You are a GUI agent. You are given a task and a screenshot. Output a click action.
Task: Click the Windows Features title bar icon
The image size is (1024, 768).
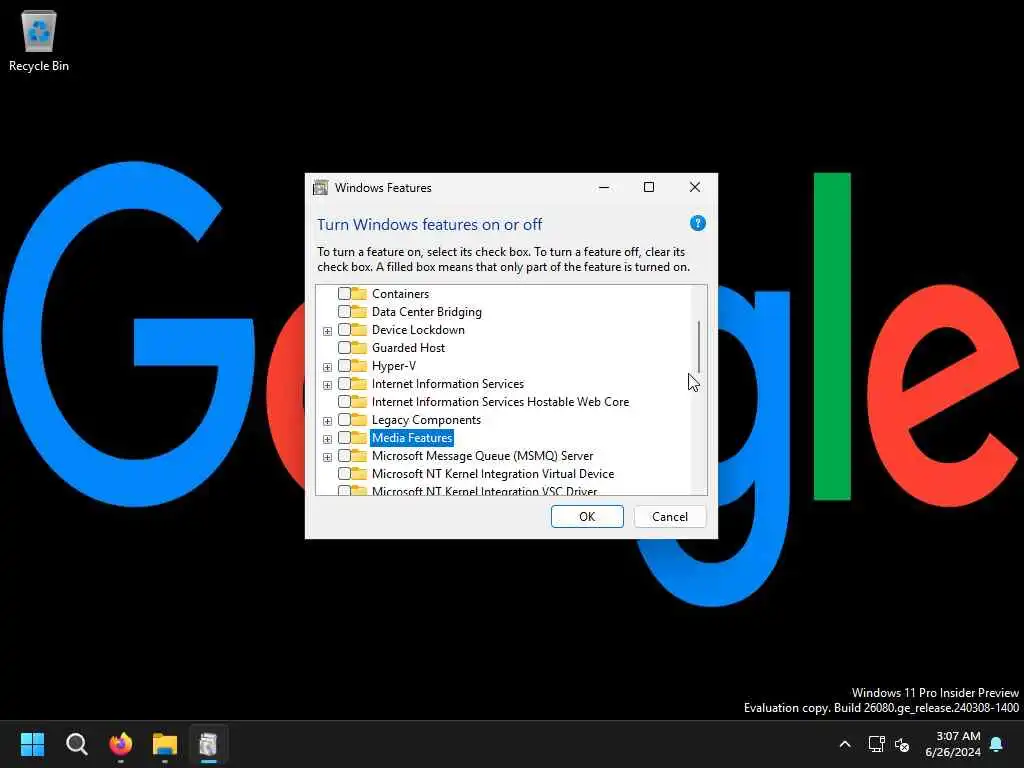point(320,188)
